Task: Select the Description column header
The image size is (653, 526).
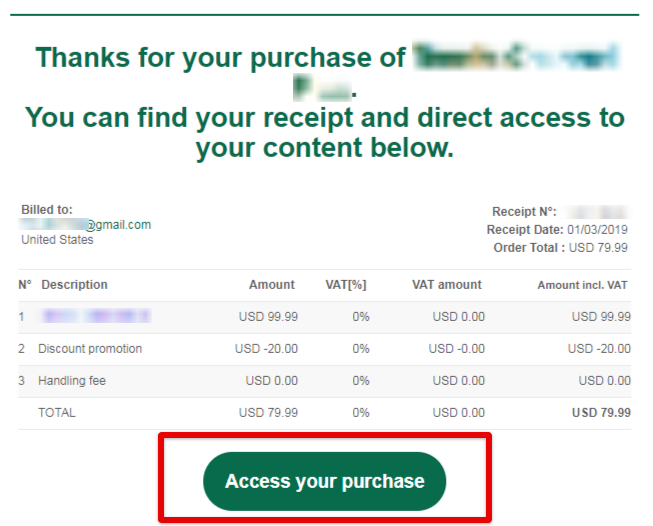Action: click(x=74, y=285)
